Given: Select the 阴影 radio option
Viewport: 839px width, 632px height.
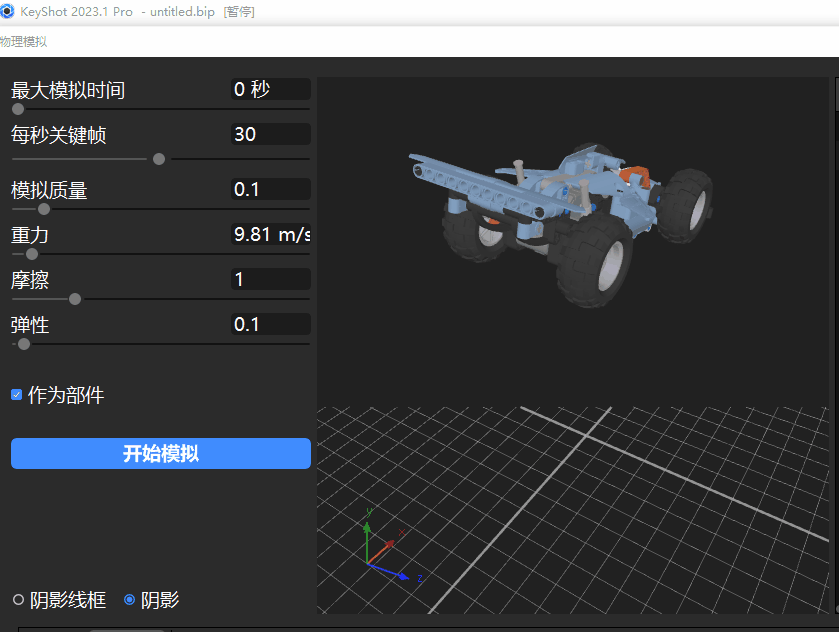Looking at the screenshot, I should [x=129, y=600].
